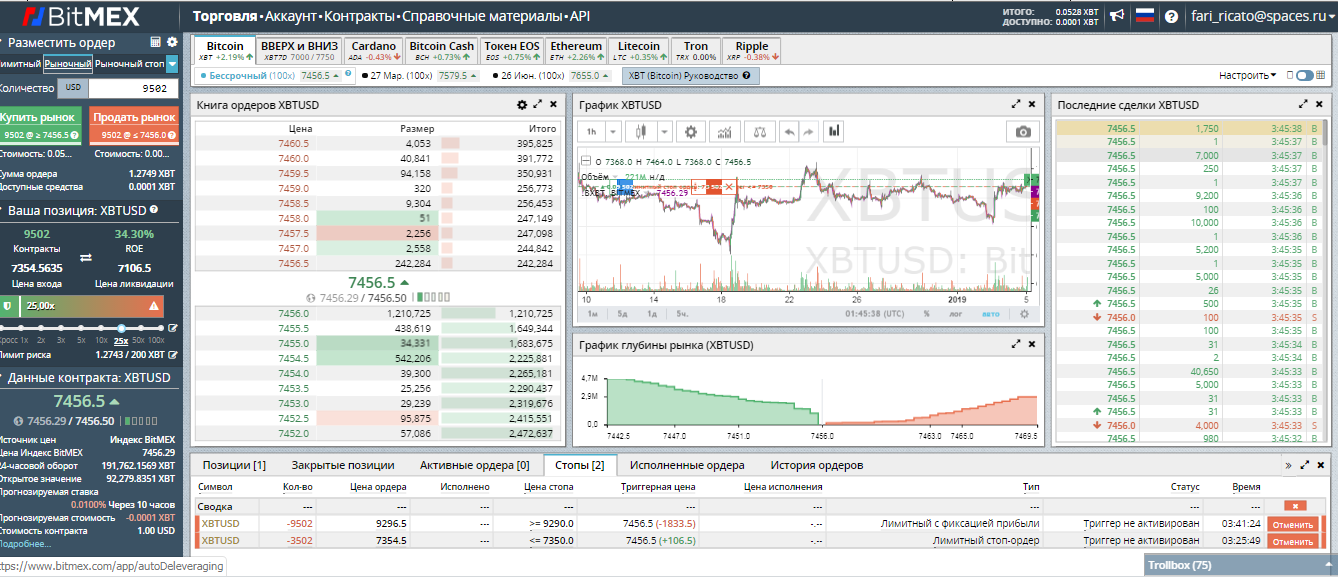Click help icon beside Ваша позиция: XBTUSD

pos(154,210)
